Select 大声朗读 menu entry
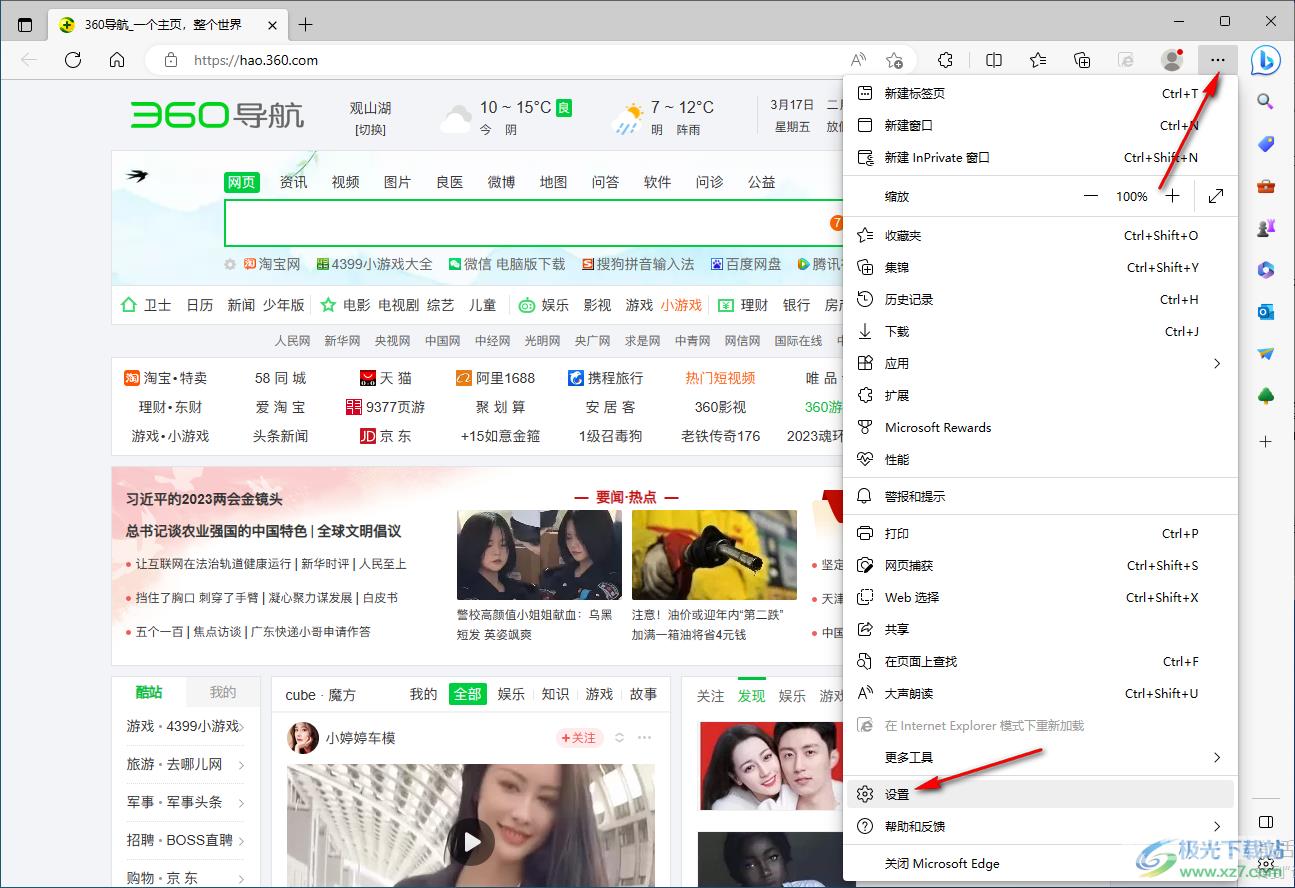 [x=1040, y=693]
